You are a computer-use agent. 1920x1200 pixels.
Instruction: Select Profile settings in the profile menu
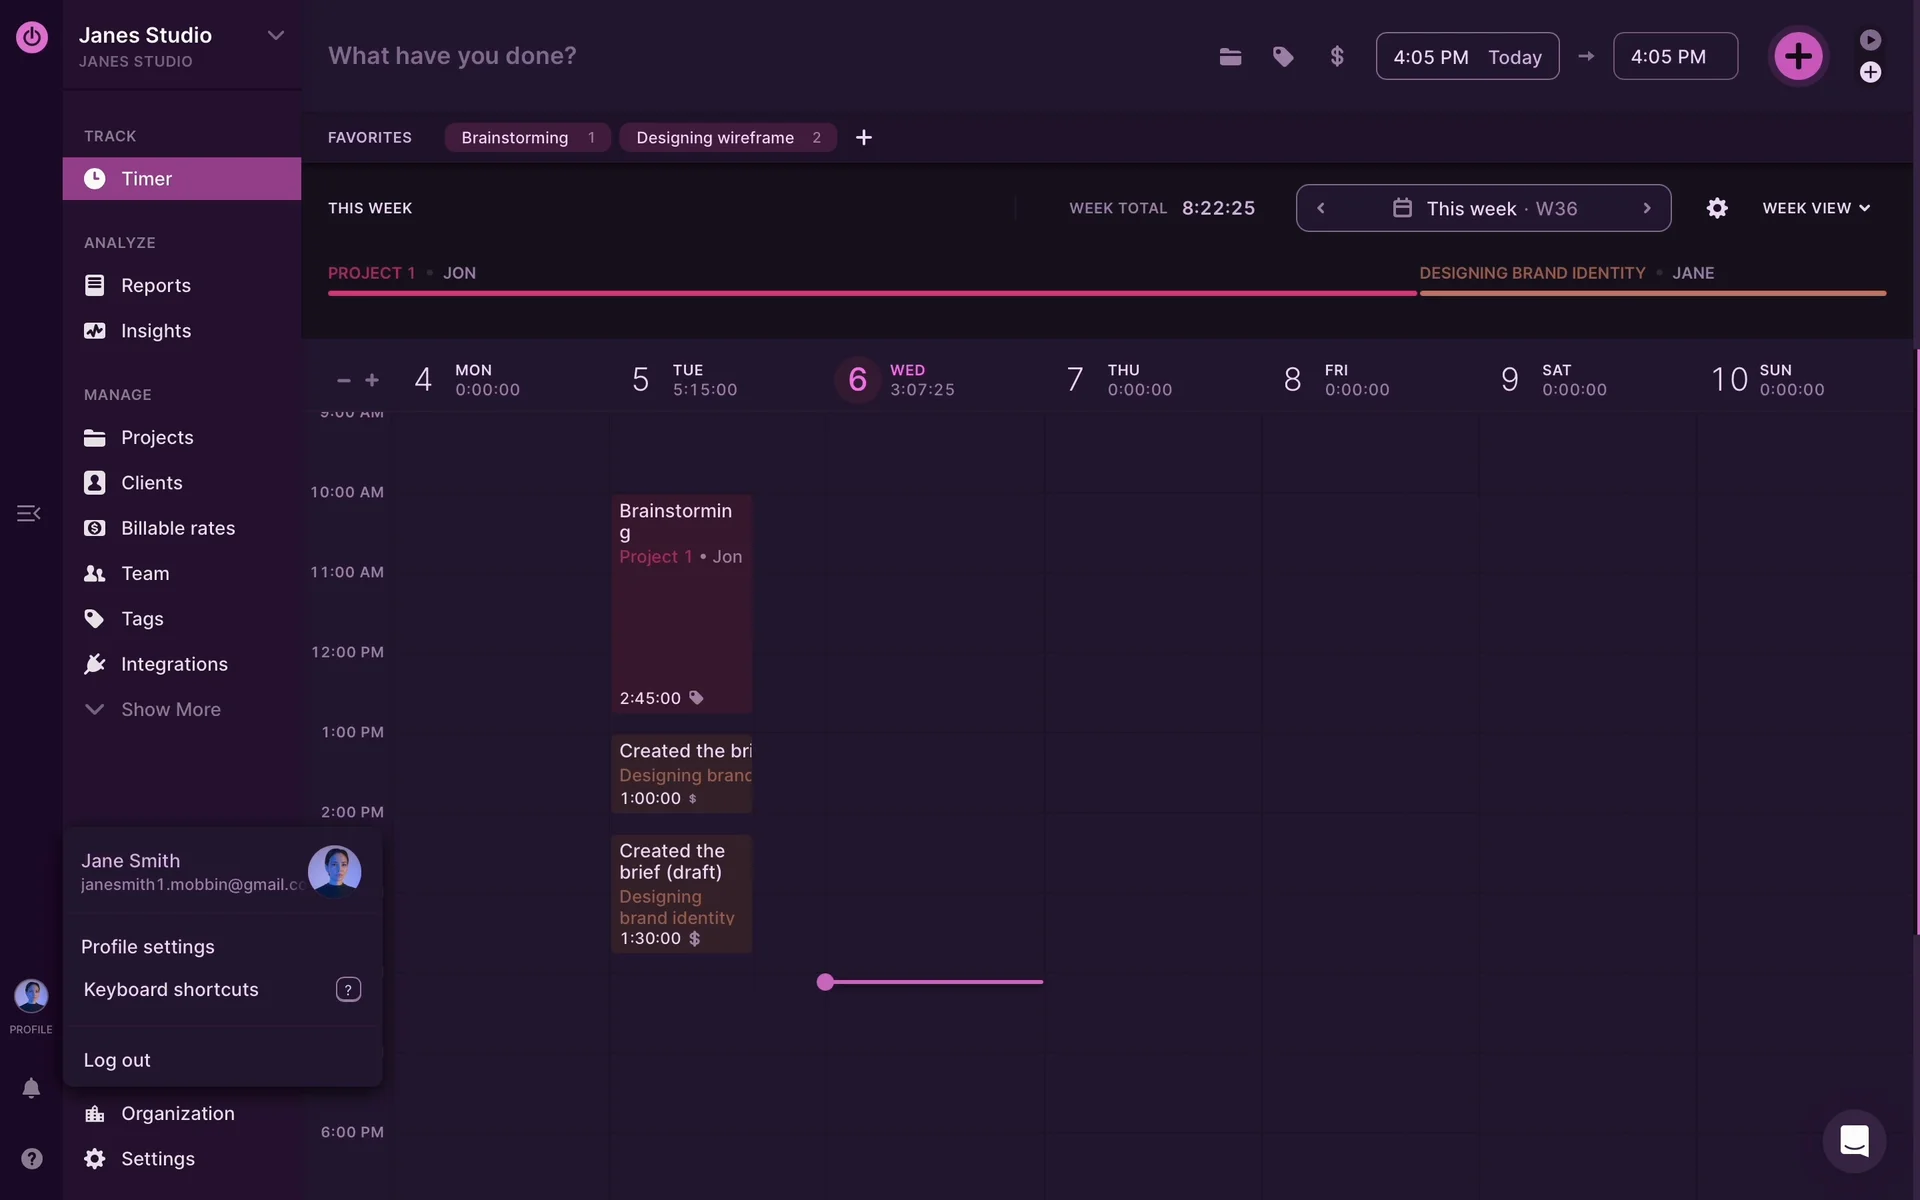click(x=148, y=946)
